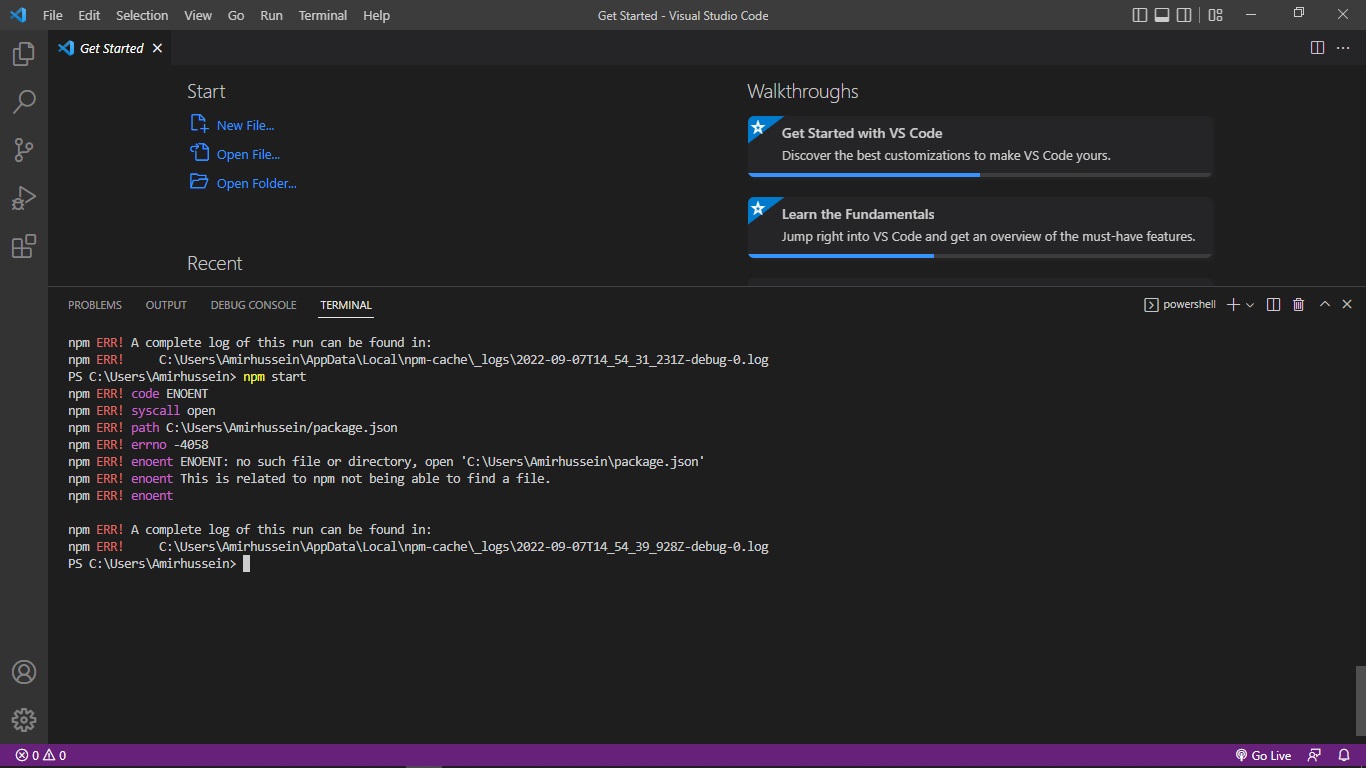
Task: Click the 'syscall open' error line
Action: pos(142,411)
